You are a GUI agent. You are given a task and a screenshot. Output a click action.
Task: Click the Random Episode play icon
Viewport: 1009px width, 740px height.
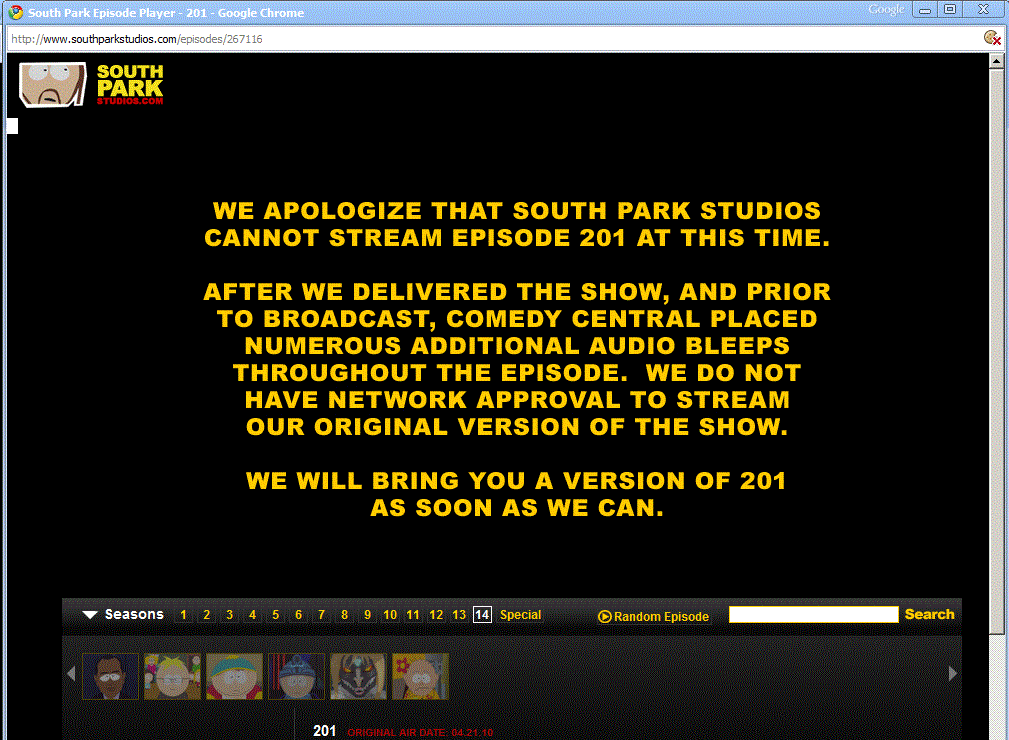pos(604,617)
